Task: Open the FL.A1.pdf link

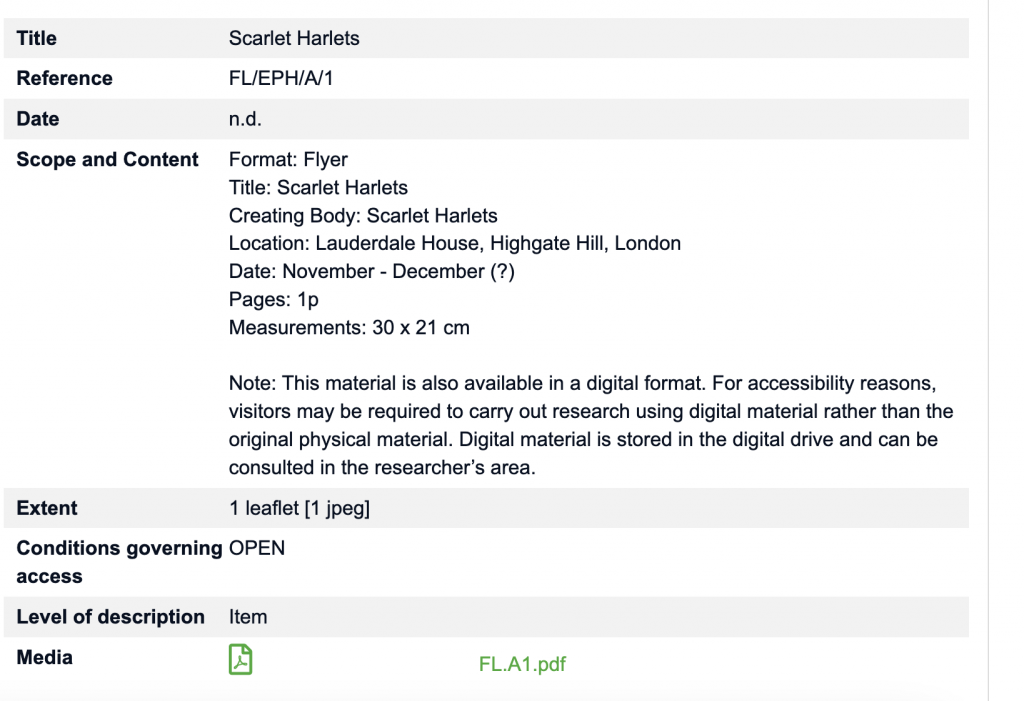Action: click(522, 665)
